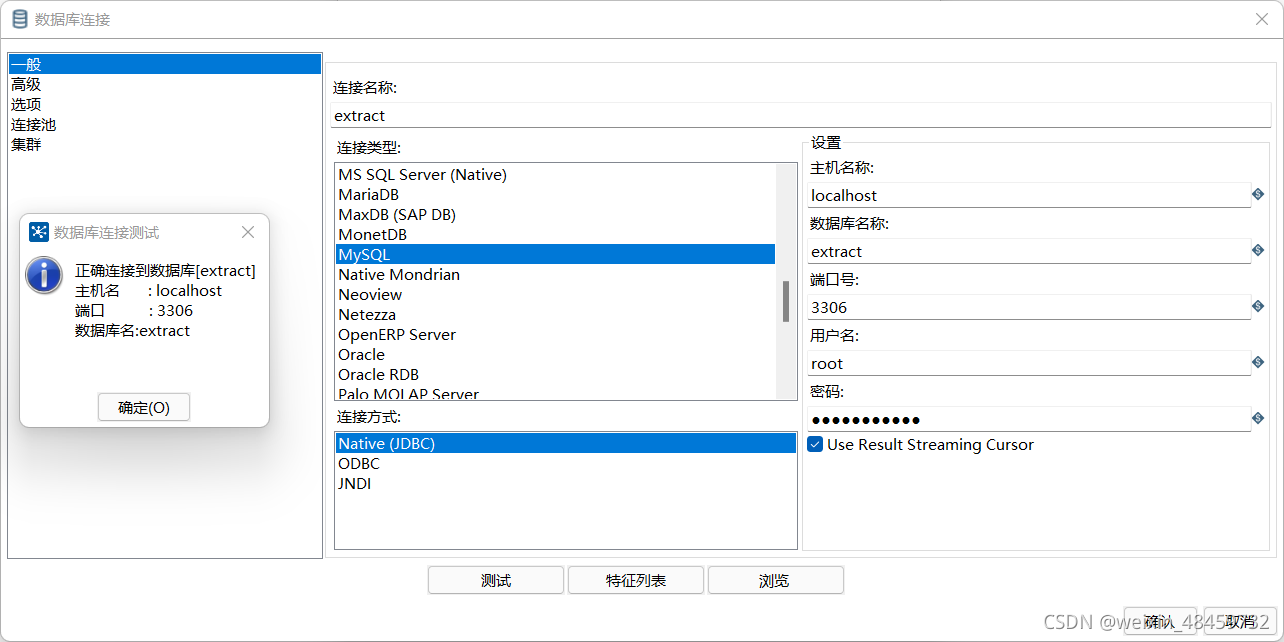Screen dimensions: 1284x642
Task: Select 一般 in the left category list
Action: pos(165,64)
